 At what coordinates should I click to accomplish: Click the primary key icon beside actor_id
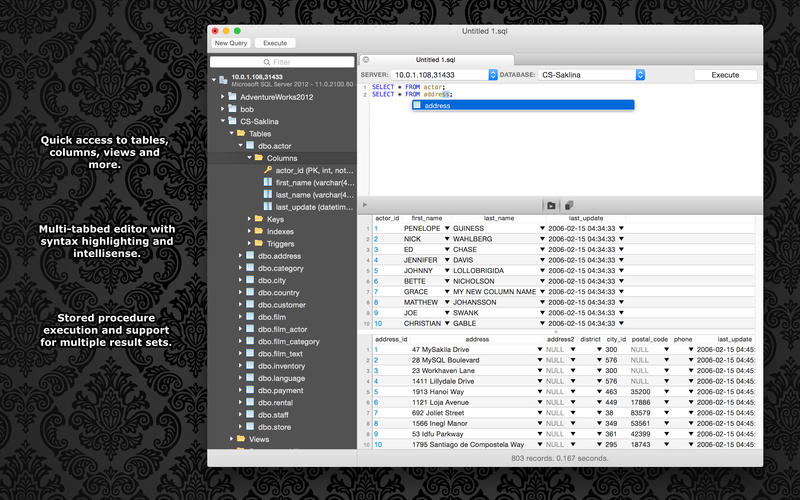(x=267, y=170)
